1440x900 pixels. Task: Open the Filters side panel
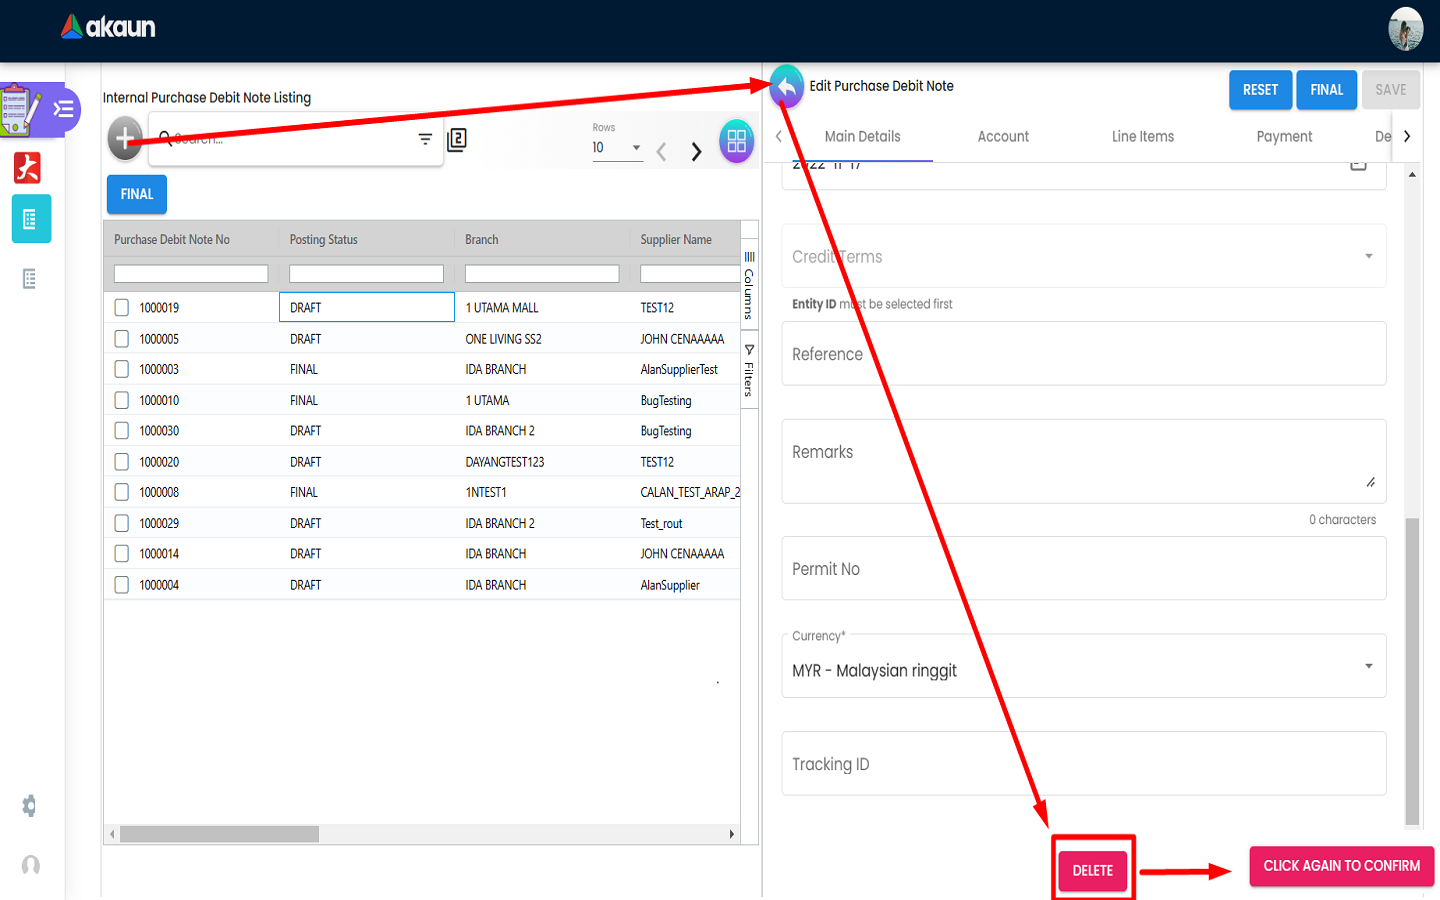(x=749, y=370)
